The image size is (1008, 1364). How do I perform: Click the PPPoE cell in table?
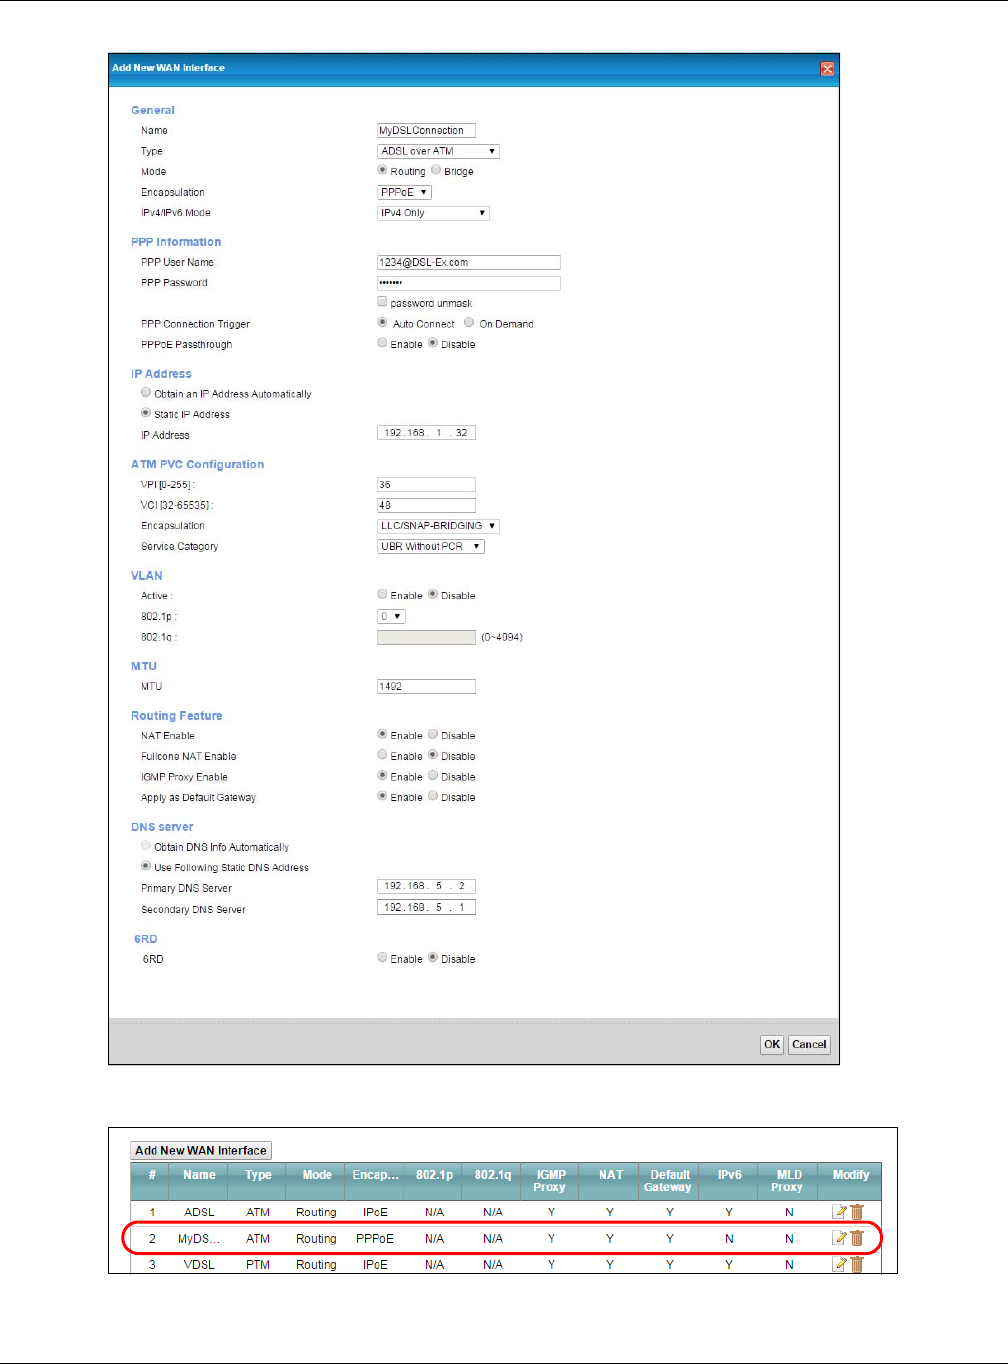coord(375,1239)
